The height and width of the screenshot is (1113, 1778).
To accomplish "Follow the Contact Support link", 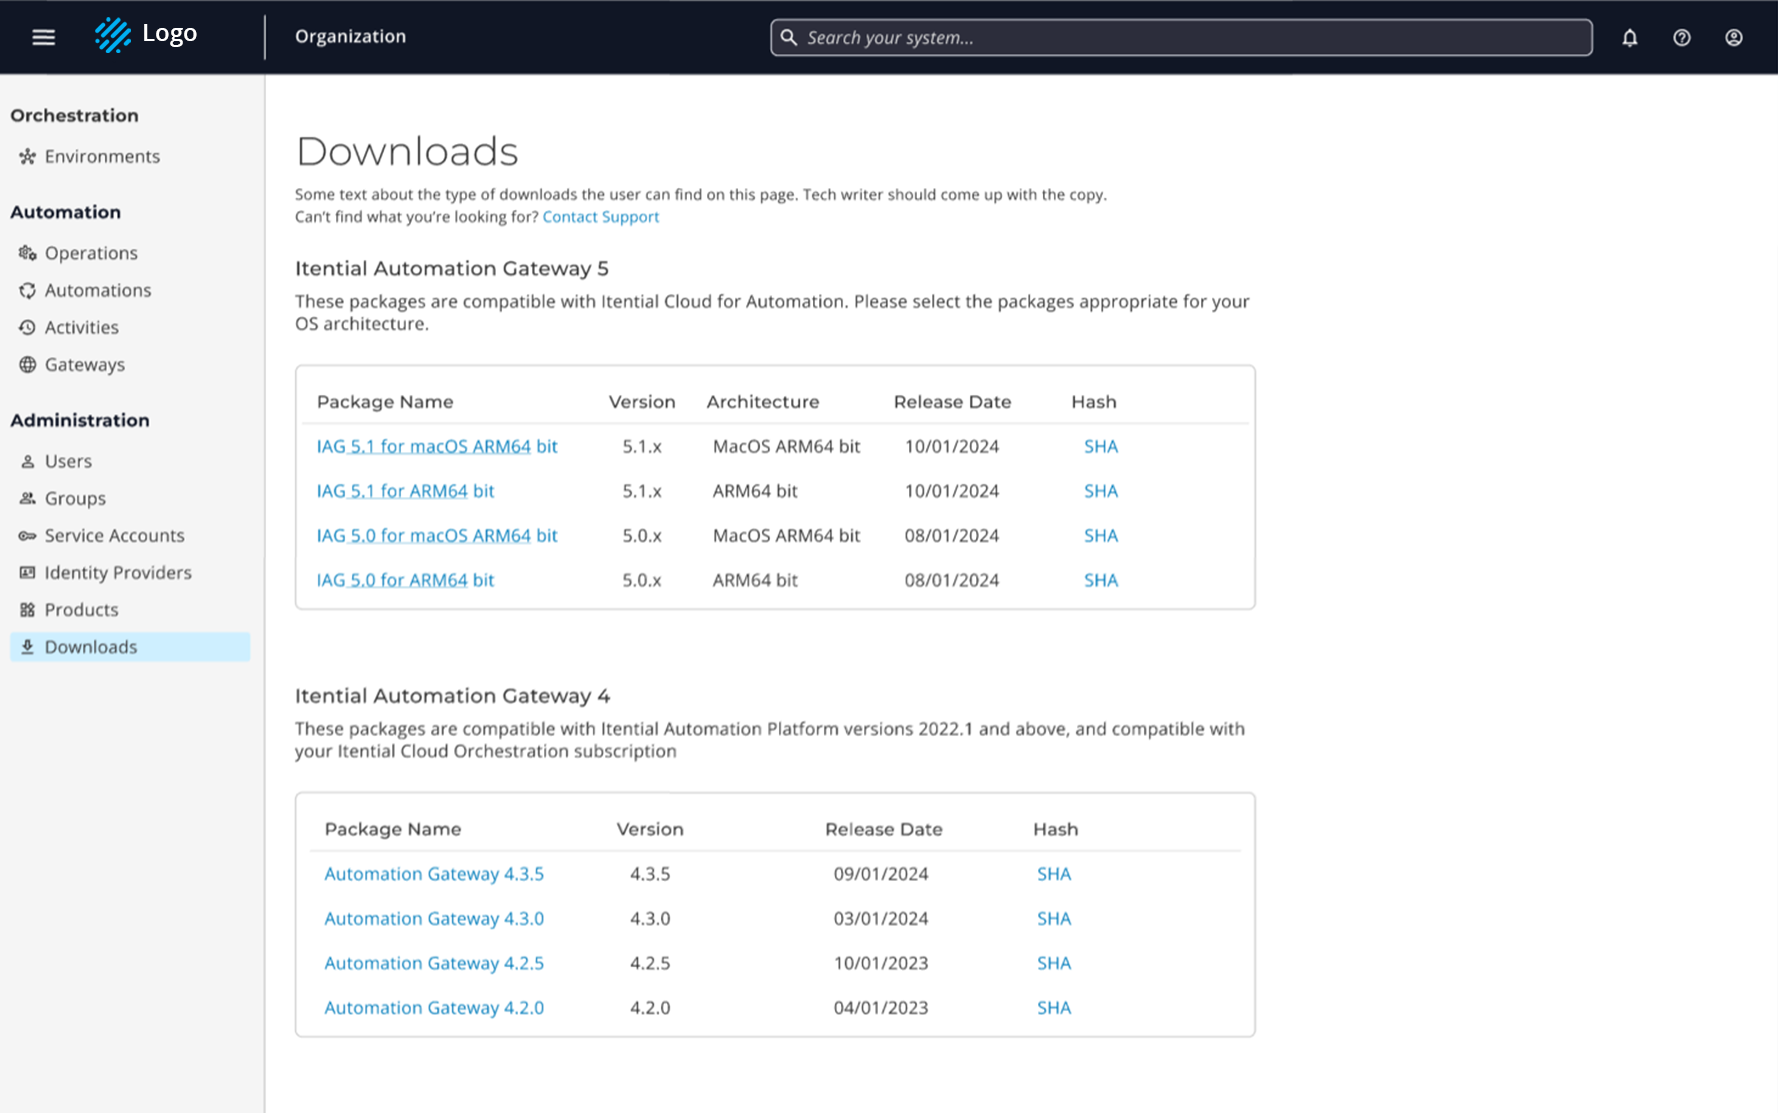I will (x=601, y=216).
